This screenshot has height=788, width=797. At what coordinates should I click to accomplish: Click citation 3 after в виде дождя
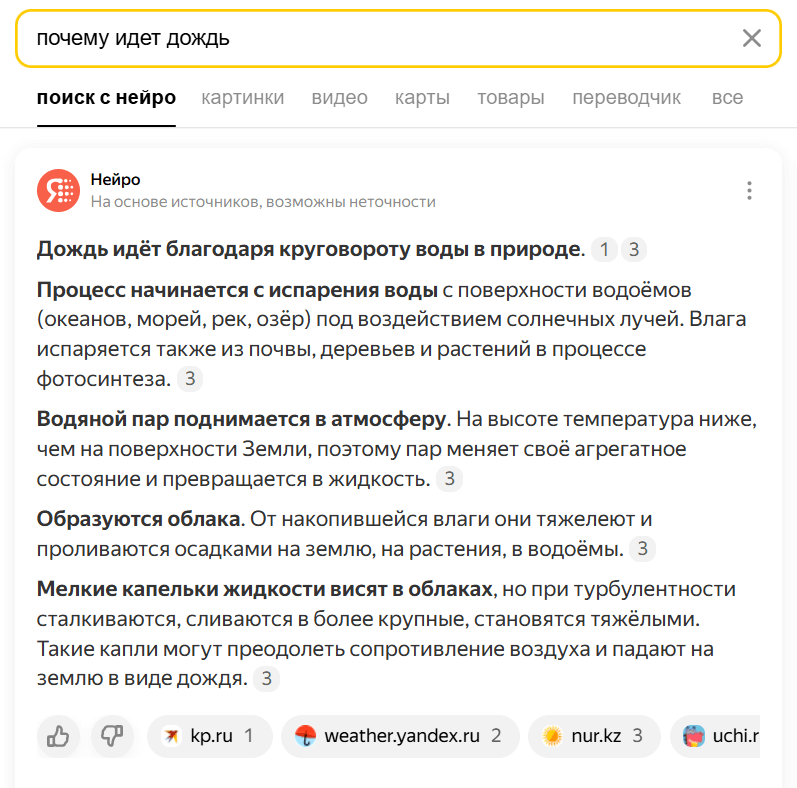tap(265, 679)
